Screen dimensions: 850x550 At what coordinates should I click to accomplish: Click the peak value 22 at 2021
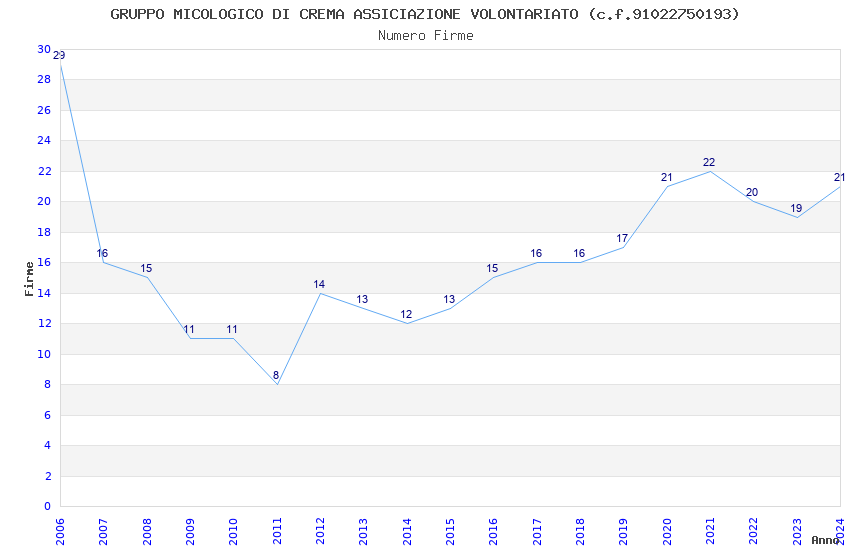pyautogui.click(x=709, y=162)
